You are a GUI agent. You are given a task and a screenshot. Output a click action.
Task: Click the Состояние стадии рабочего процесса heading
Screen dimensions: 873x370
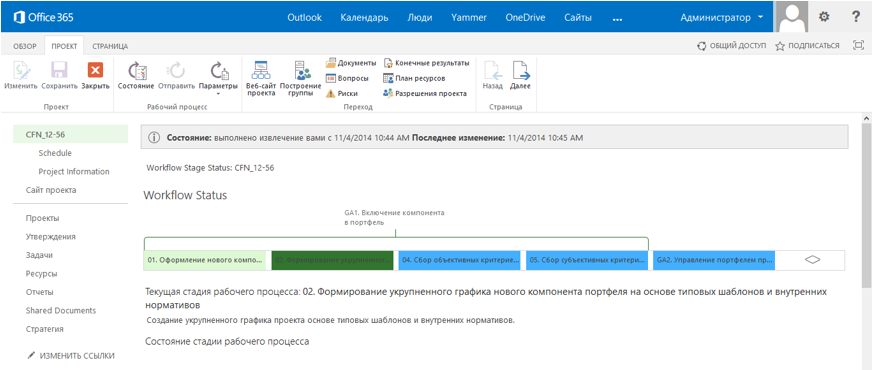[x=227, y=341]
